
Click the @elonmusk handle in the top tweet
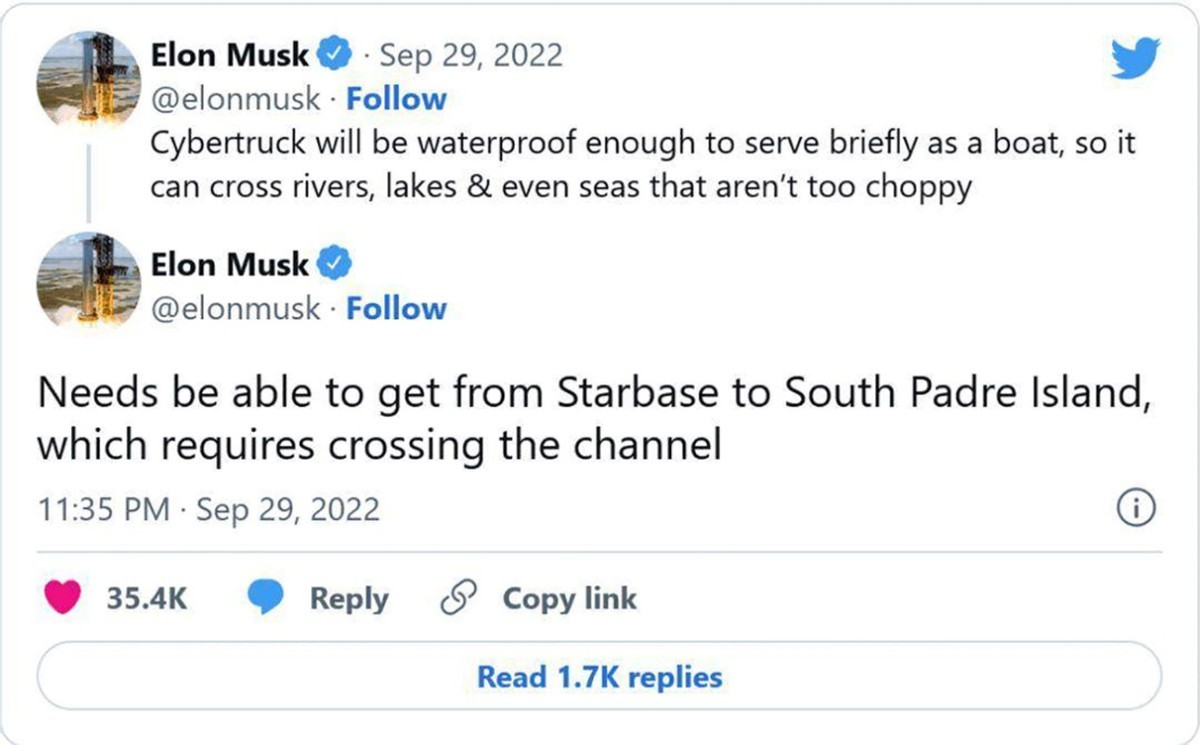(236, 99)
